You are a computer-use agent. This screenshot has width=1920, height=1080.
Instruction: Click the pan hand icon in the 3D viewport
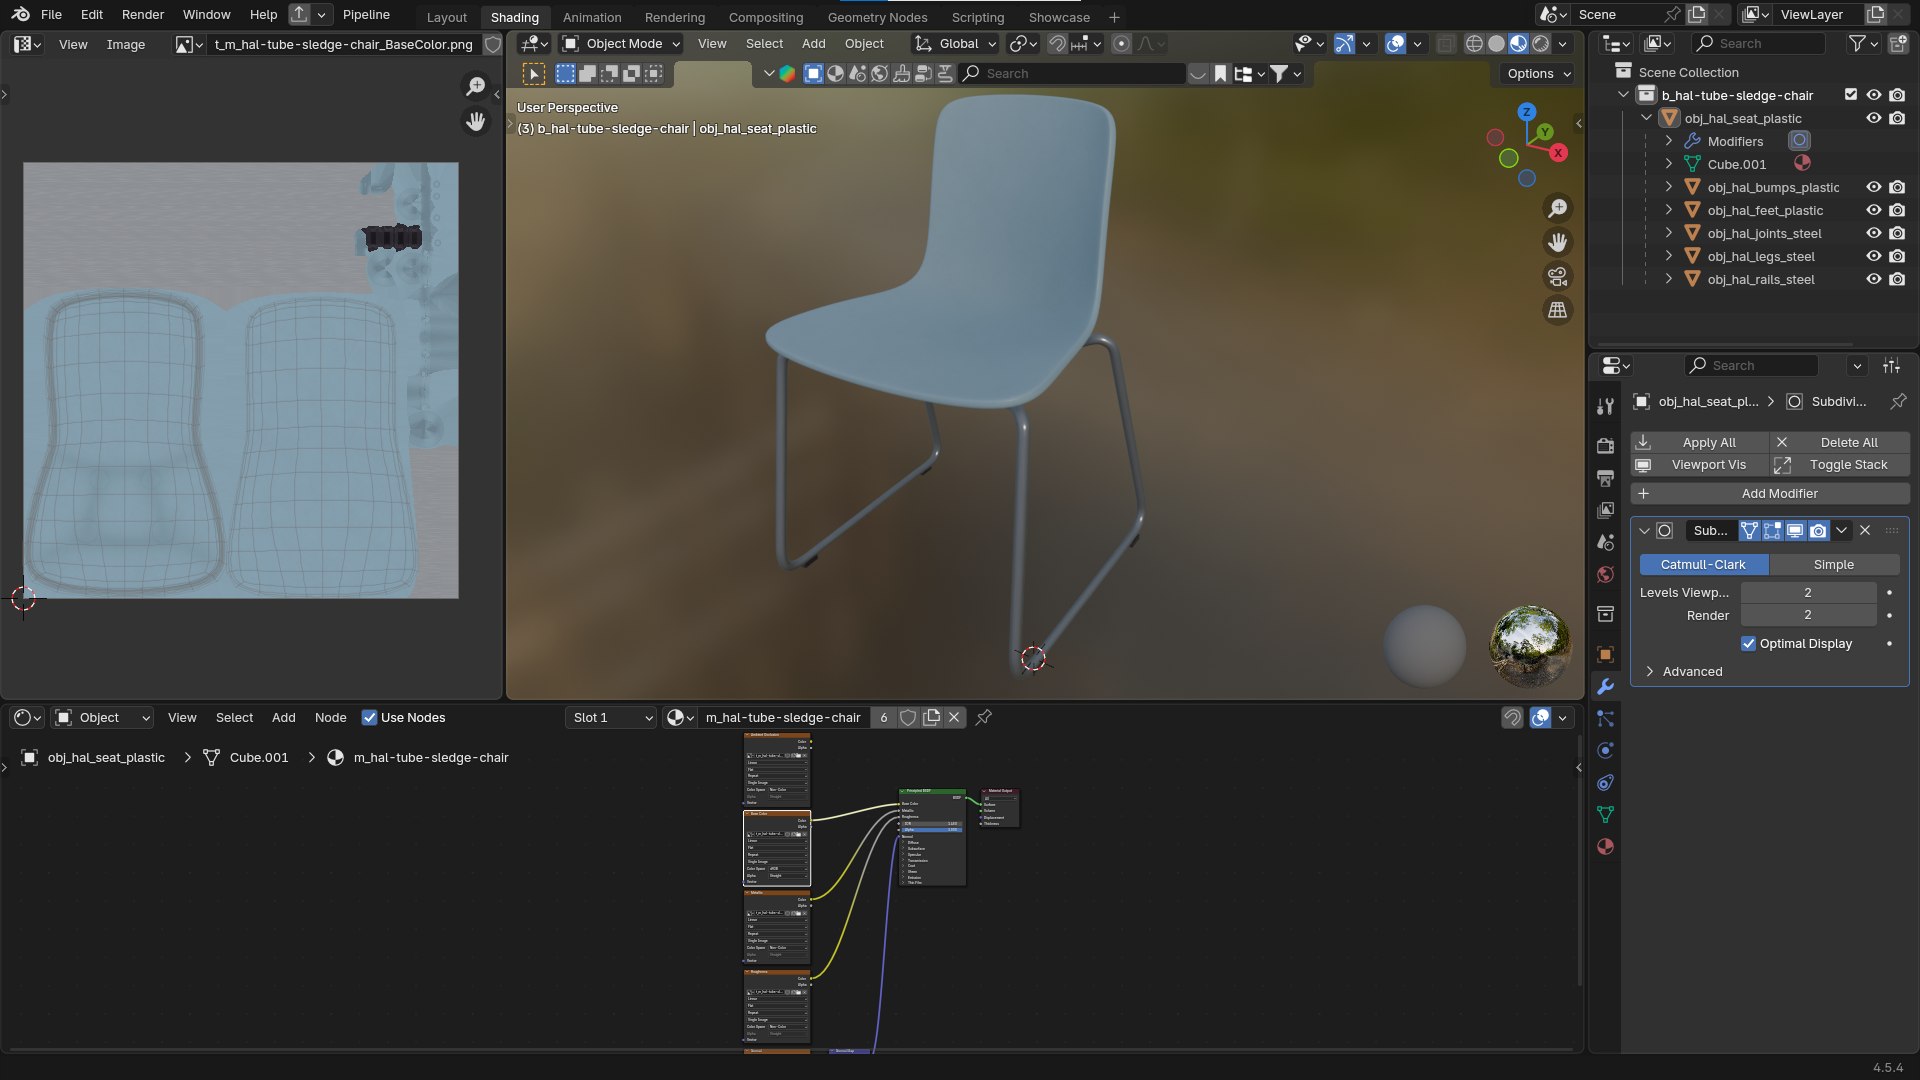[1557, 242]
